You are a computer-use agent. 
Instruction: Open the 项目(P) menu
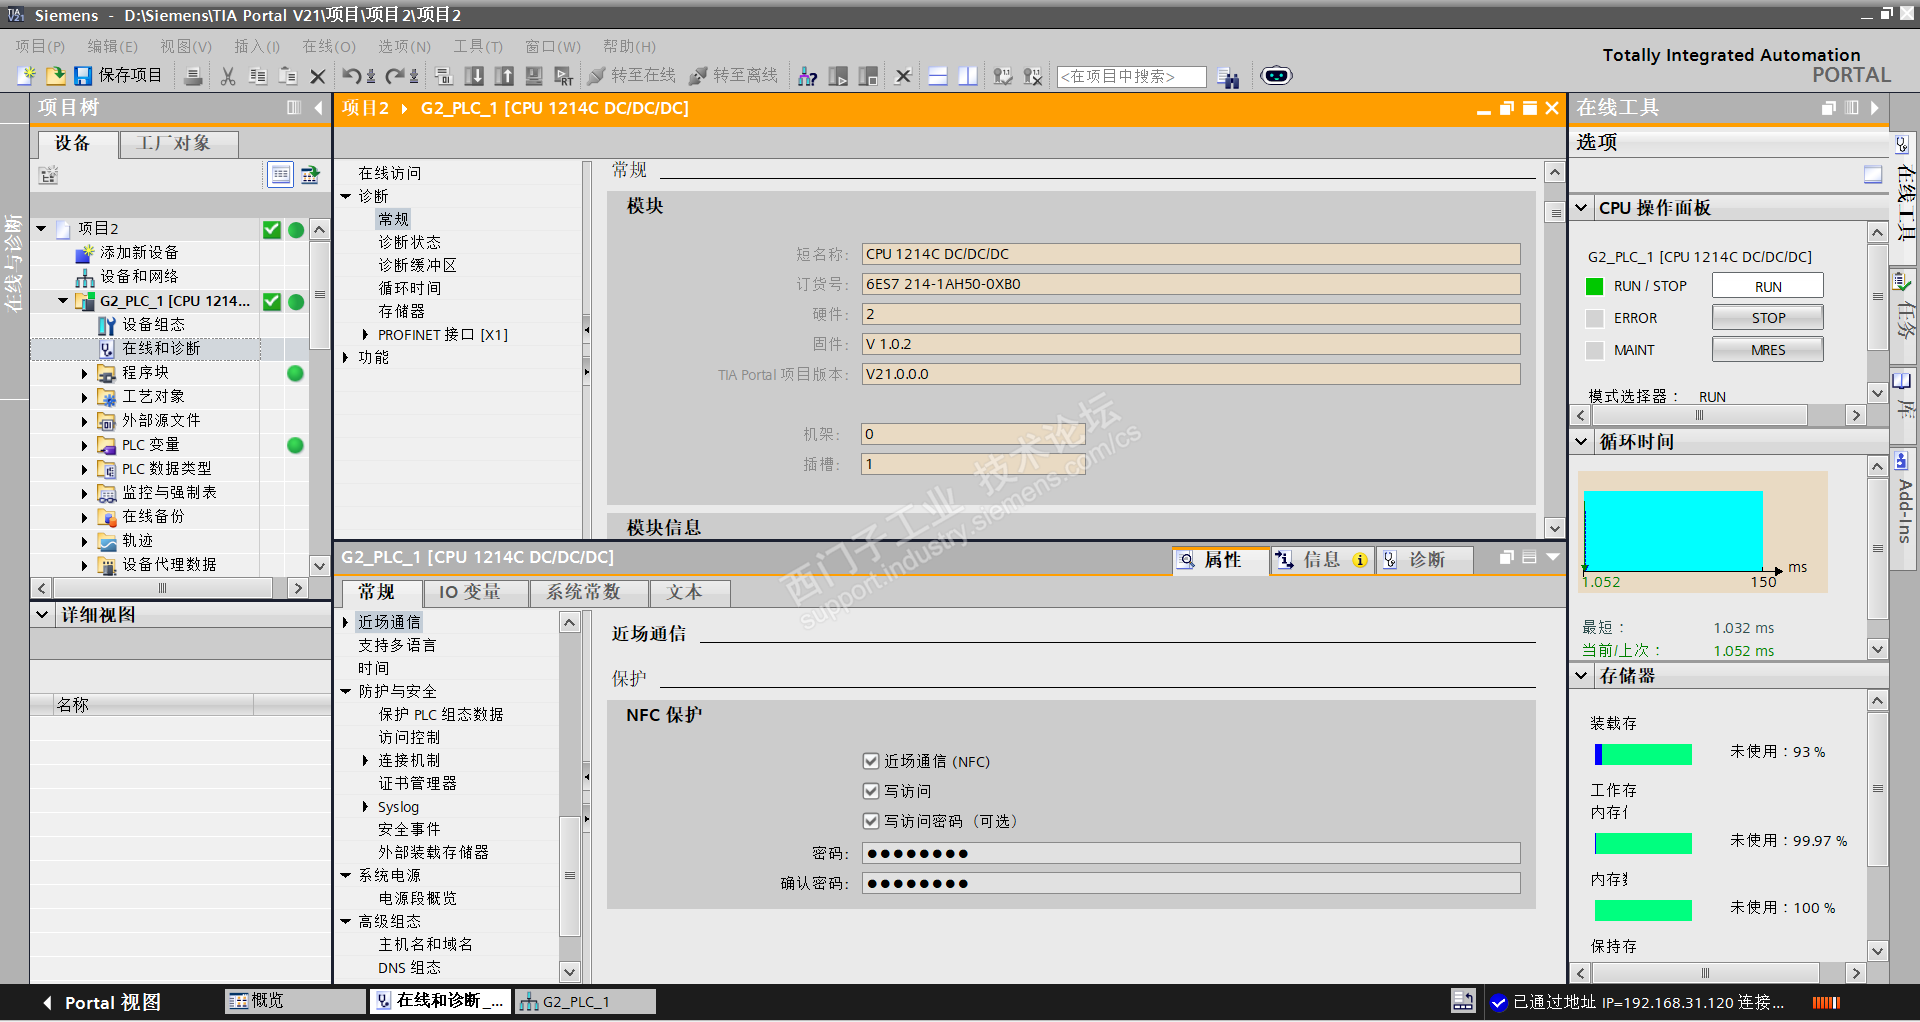(40, 46)
